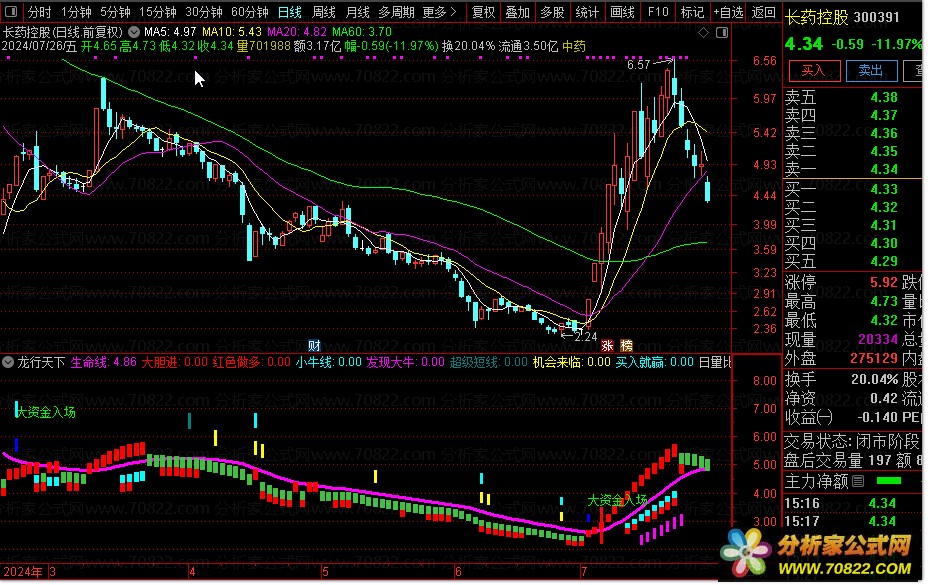Expand main chart indicator dropdown arrow
Screen dimensions: 928x585
click(134, 31)
